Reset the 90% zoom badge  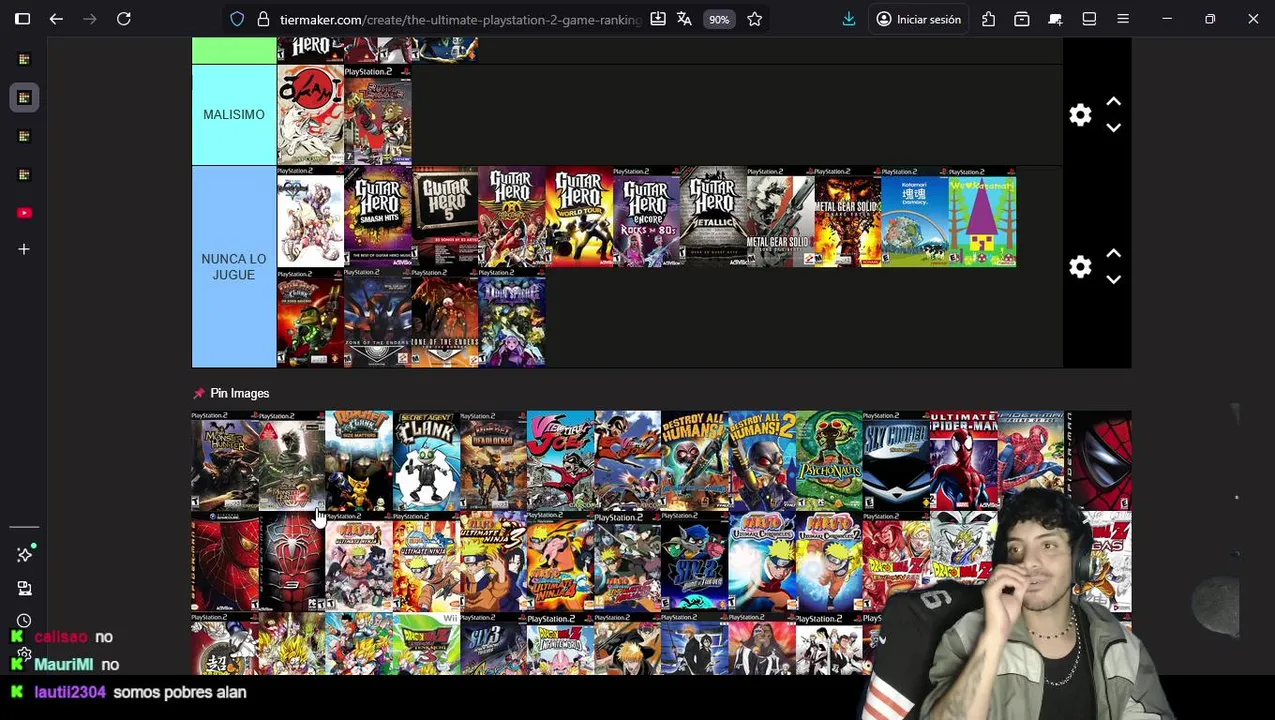[719, 19]
